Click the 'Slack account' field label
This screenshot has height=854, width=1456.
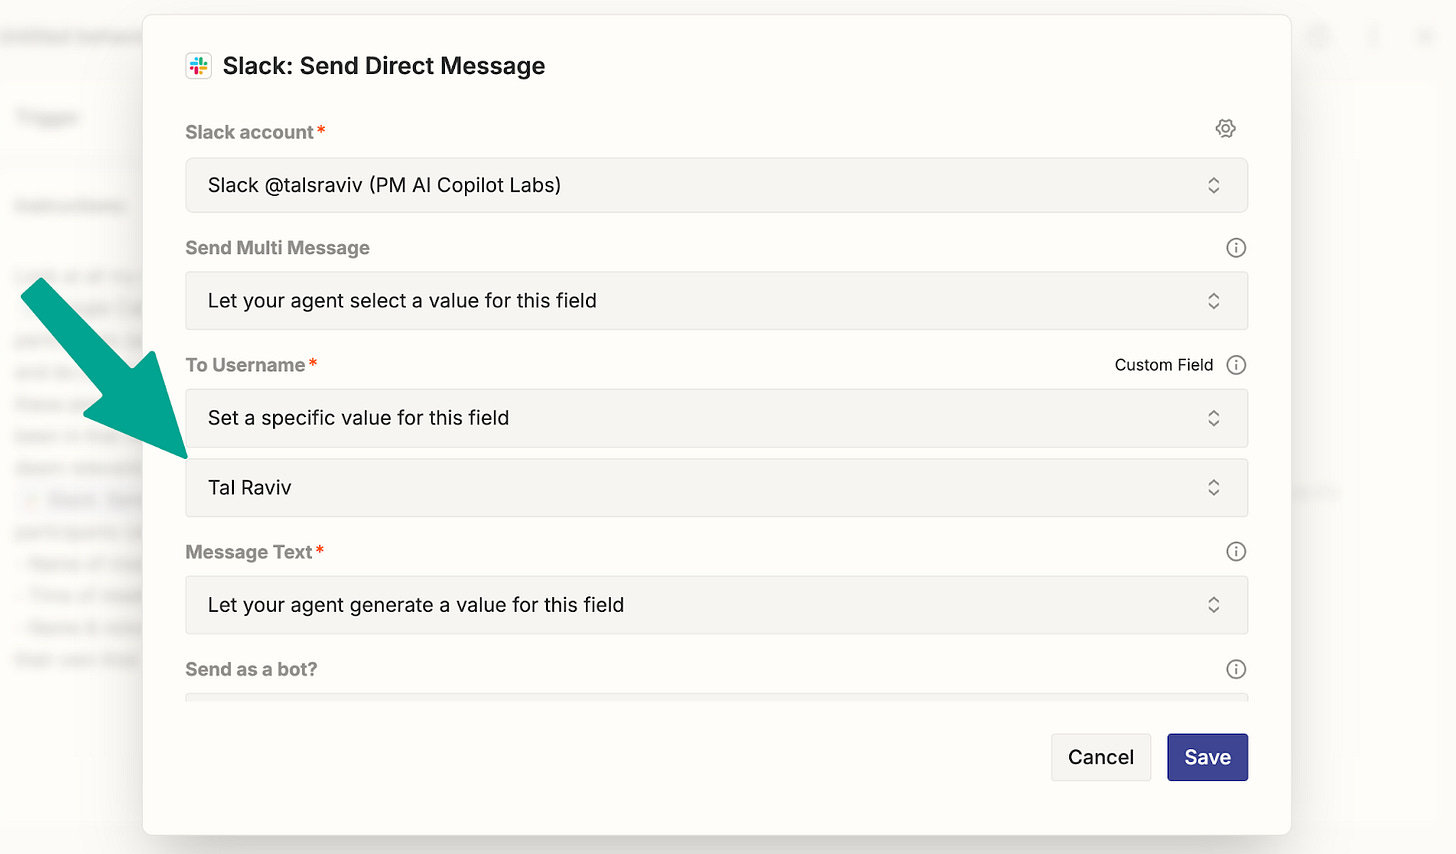tap(250, 132)
